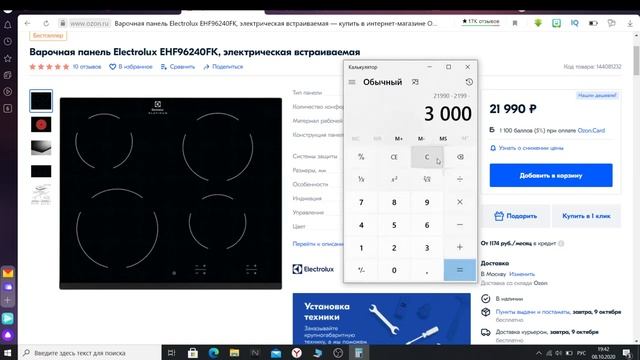Click digit 5 on calculator
Viewport: 640px width, 360px height.
[394, 225]
